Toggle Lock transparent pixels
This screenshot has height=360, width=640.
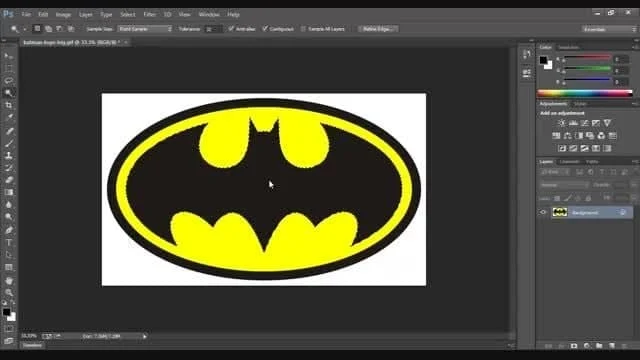pyautogui.click(x=557, y=198)
